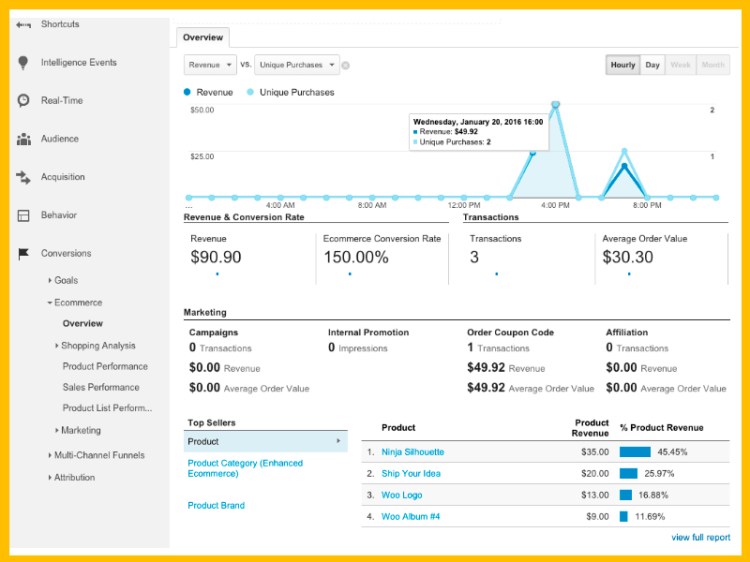The width and height of the screenshot is (750, 562).
Task: Select the Overview tab
Action: 203,37
